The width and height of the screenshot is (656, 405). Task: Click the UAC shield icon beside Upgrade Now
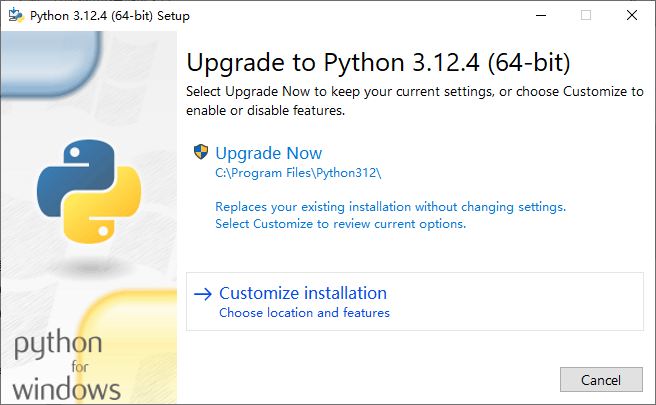[201, 153]
